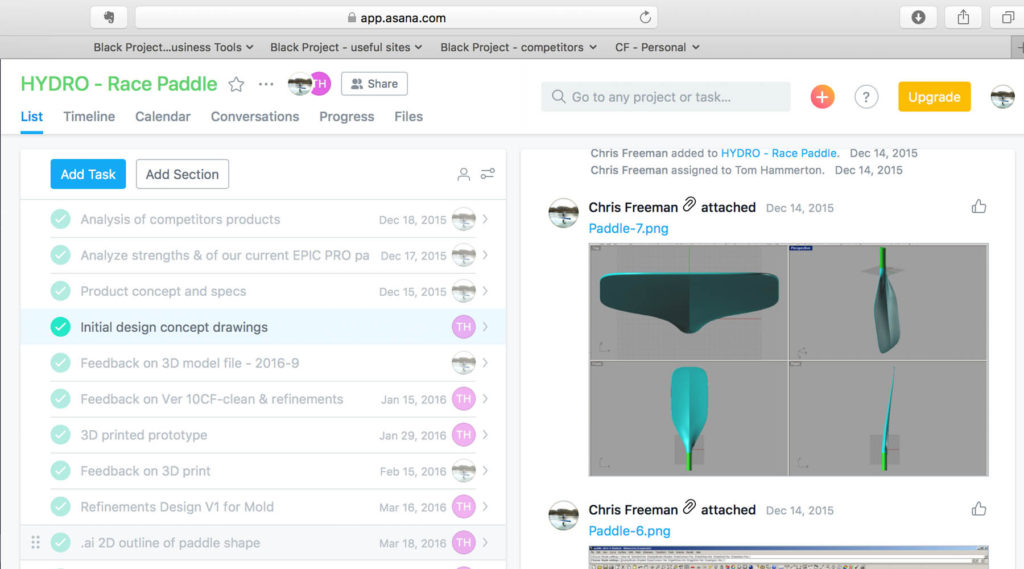Expand details chevron for Product concept and specs
This screenshot has height=569, width=1024.
tap(485, 291)
